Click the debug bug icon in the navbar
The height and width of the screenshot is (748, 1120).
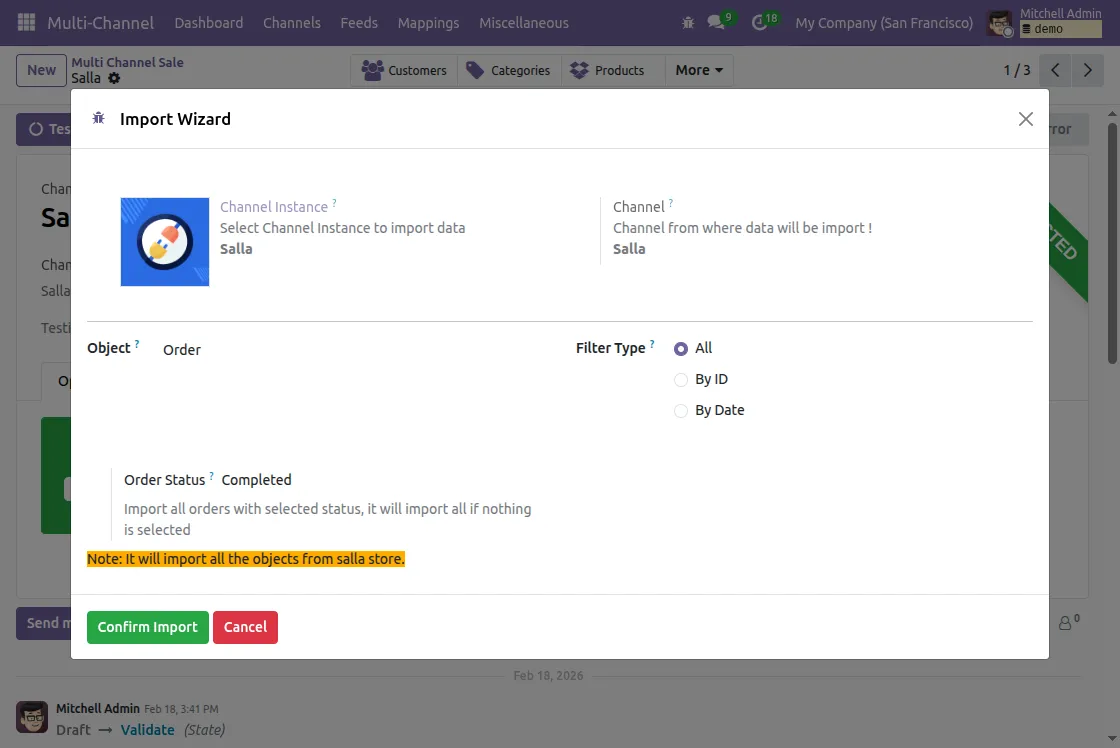688,22
